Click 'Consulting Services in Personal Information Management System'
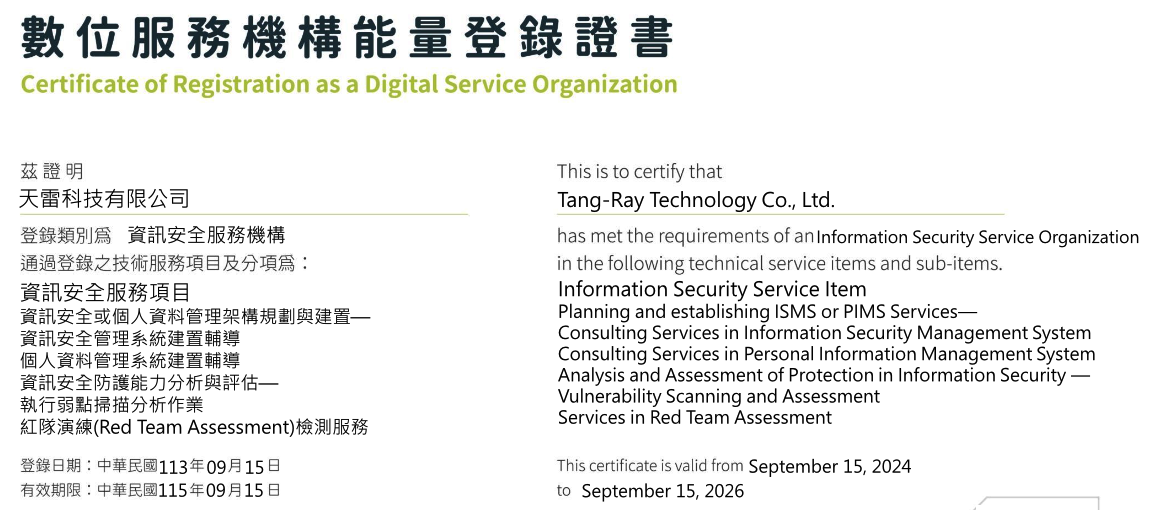The image size is (1149, 510). [827, 354]
